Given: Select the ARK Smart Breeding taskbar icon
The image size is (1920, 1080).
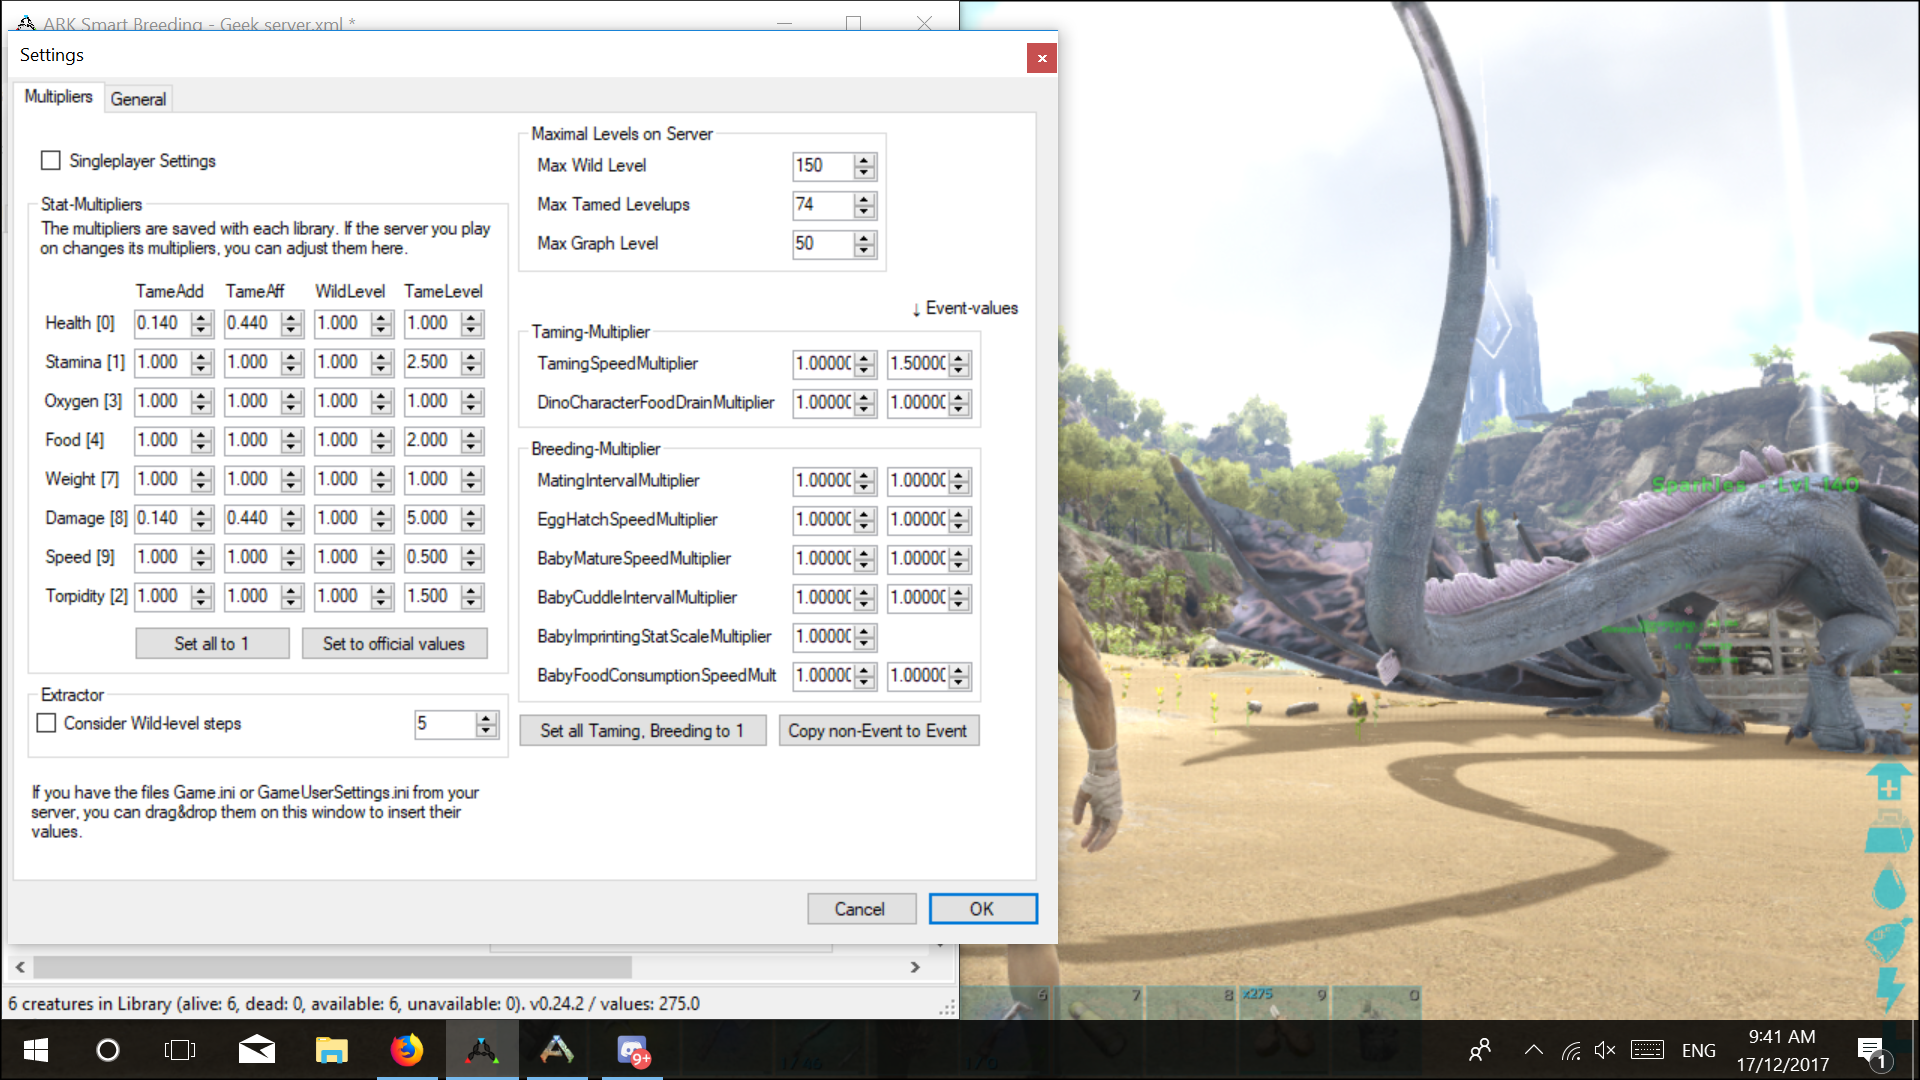Looking at the screenshot, I should click(x=482, y=1050).
